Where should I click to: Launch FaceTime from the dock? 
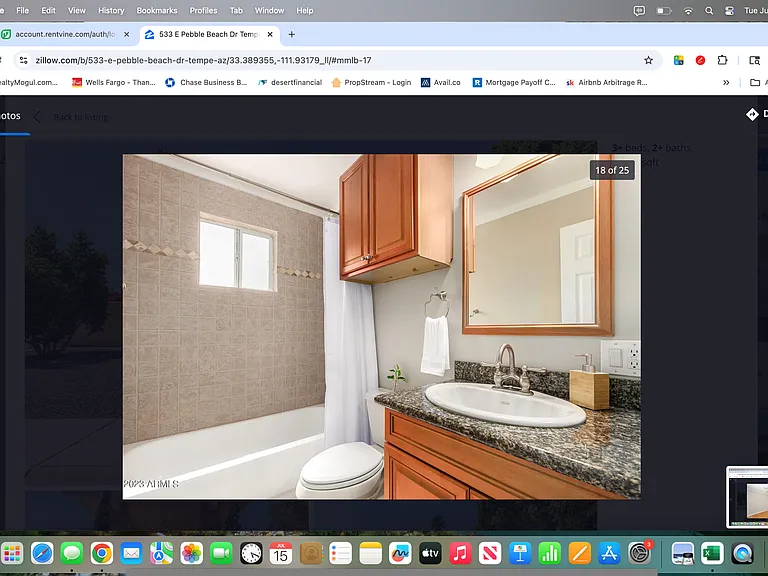(x=221, y=554)
